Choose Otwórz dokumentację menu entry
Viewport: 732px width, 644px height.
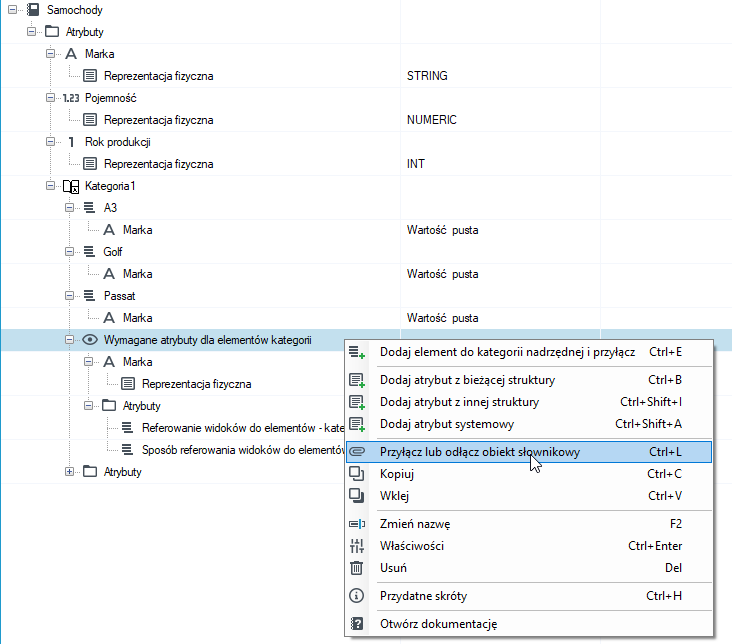pos(529,624)
